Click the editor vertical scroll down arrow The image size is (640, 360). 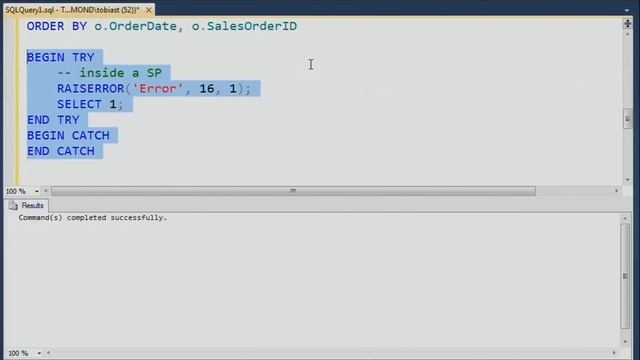click(627, 180)
